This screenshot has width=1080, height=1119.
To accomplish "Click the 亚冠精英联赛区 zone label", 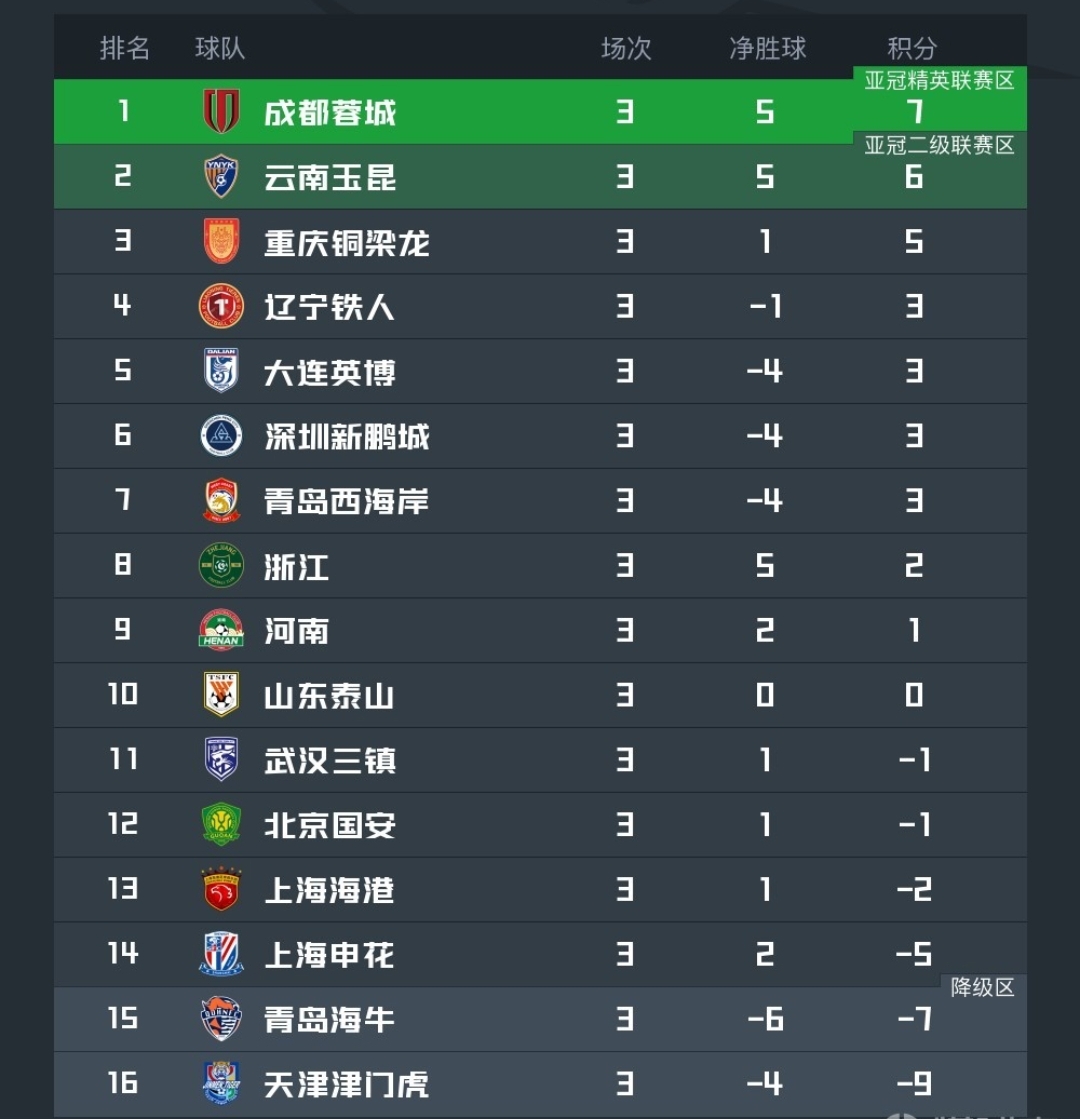I will click(939, 81).
